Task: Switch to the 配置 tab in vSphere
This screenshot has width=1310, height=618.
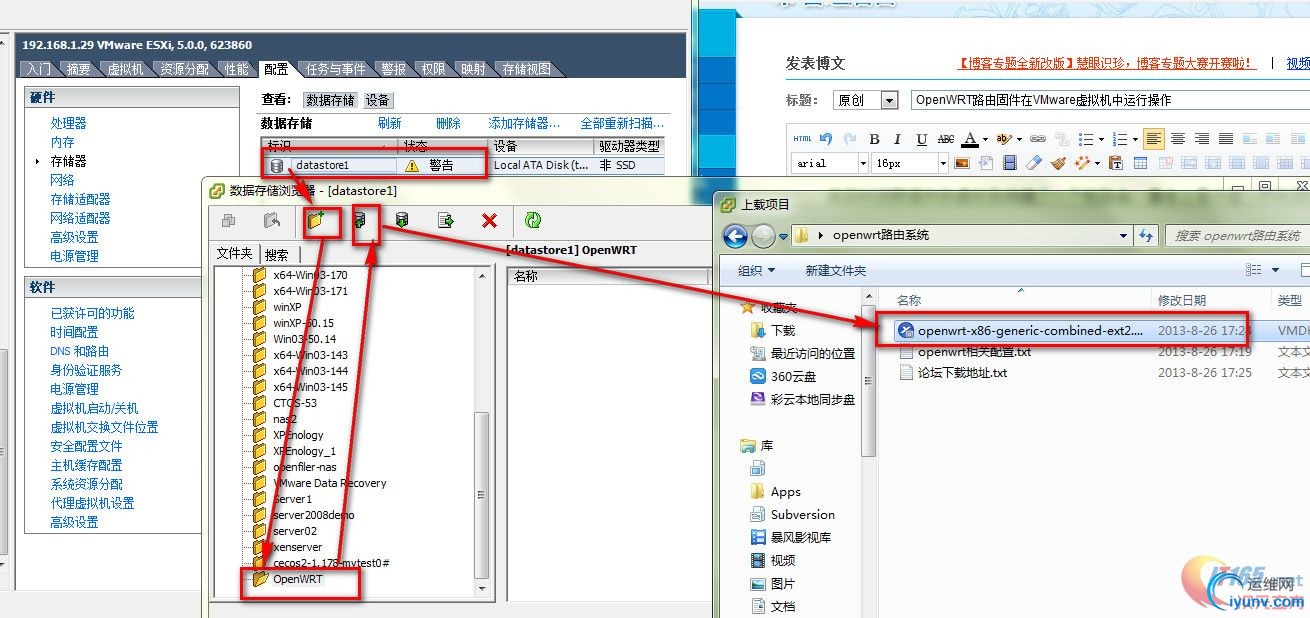Action: (276, 69)
